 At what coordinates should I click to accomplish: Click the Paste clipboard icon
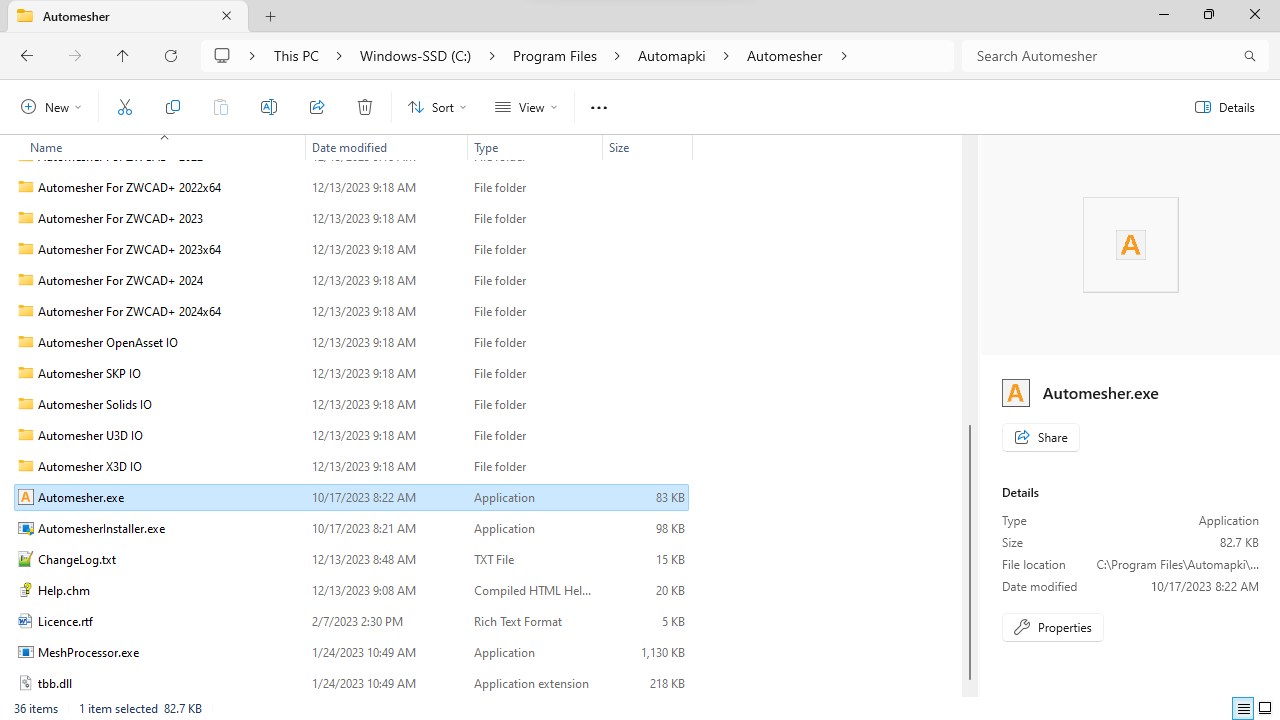(x=221, y=107)
